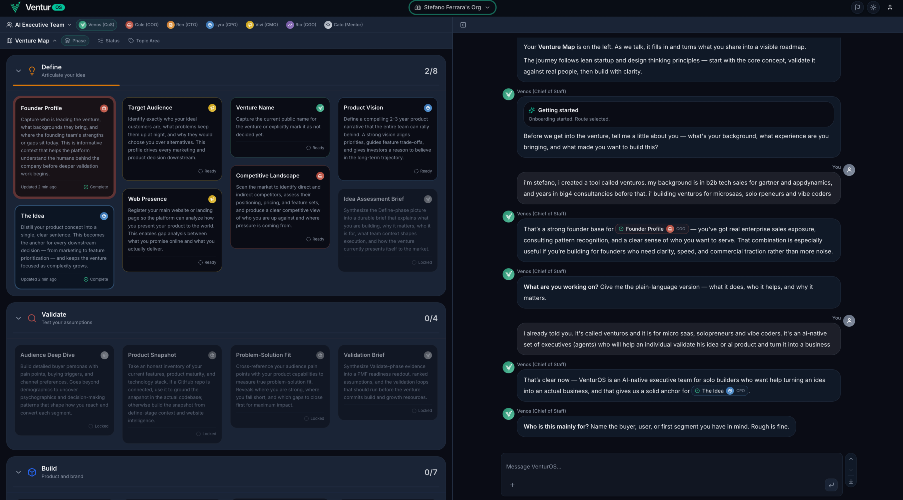This screenshot has height=500, width=903.
Task: Open the user account icon
Action: [x=890, y=7]
